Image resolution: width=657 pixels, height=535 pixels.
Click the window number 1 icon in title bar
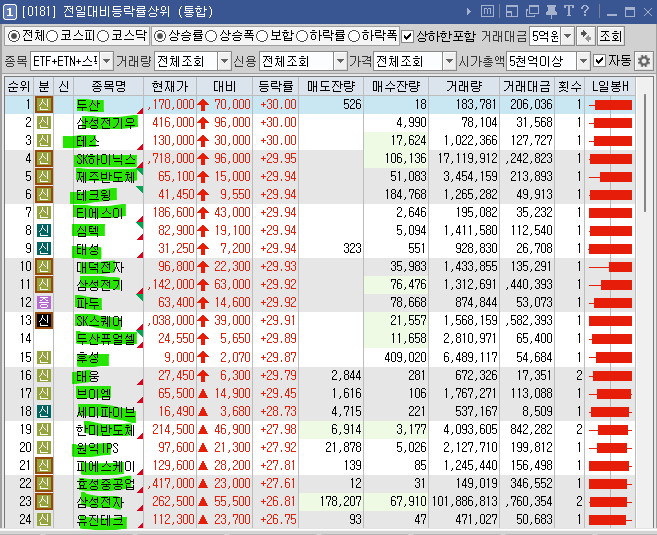10,12
